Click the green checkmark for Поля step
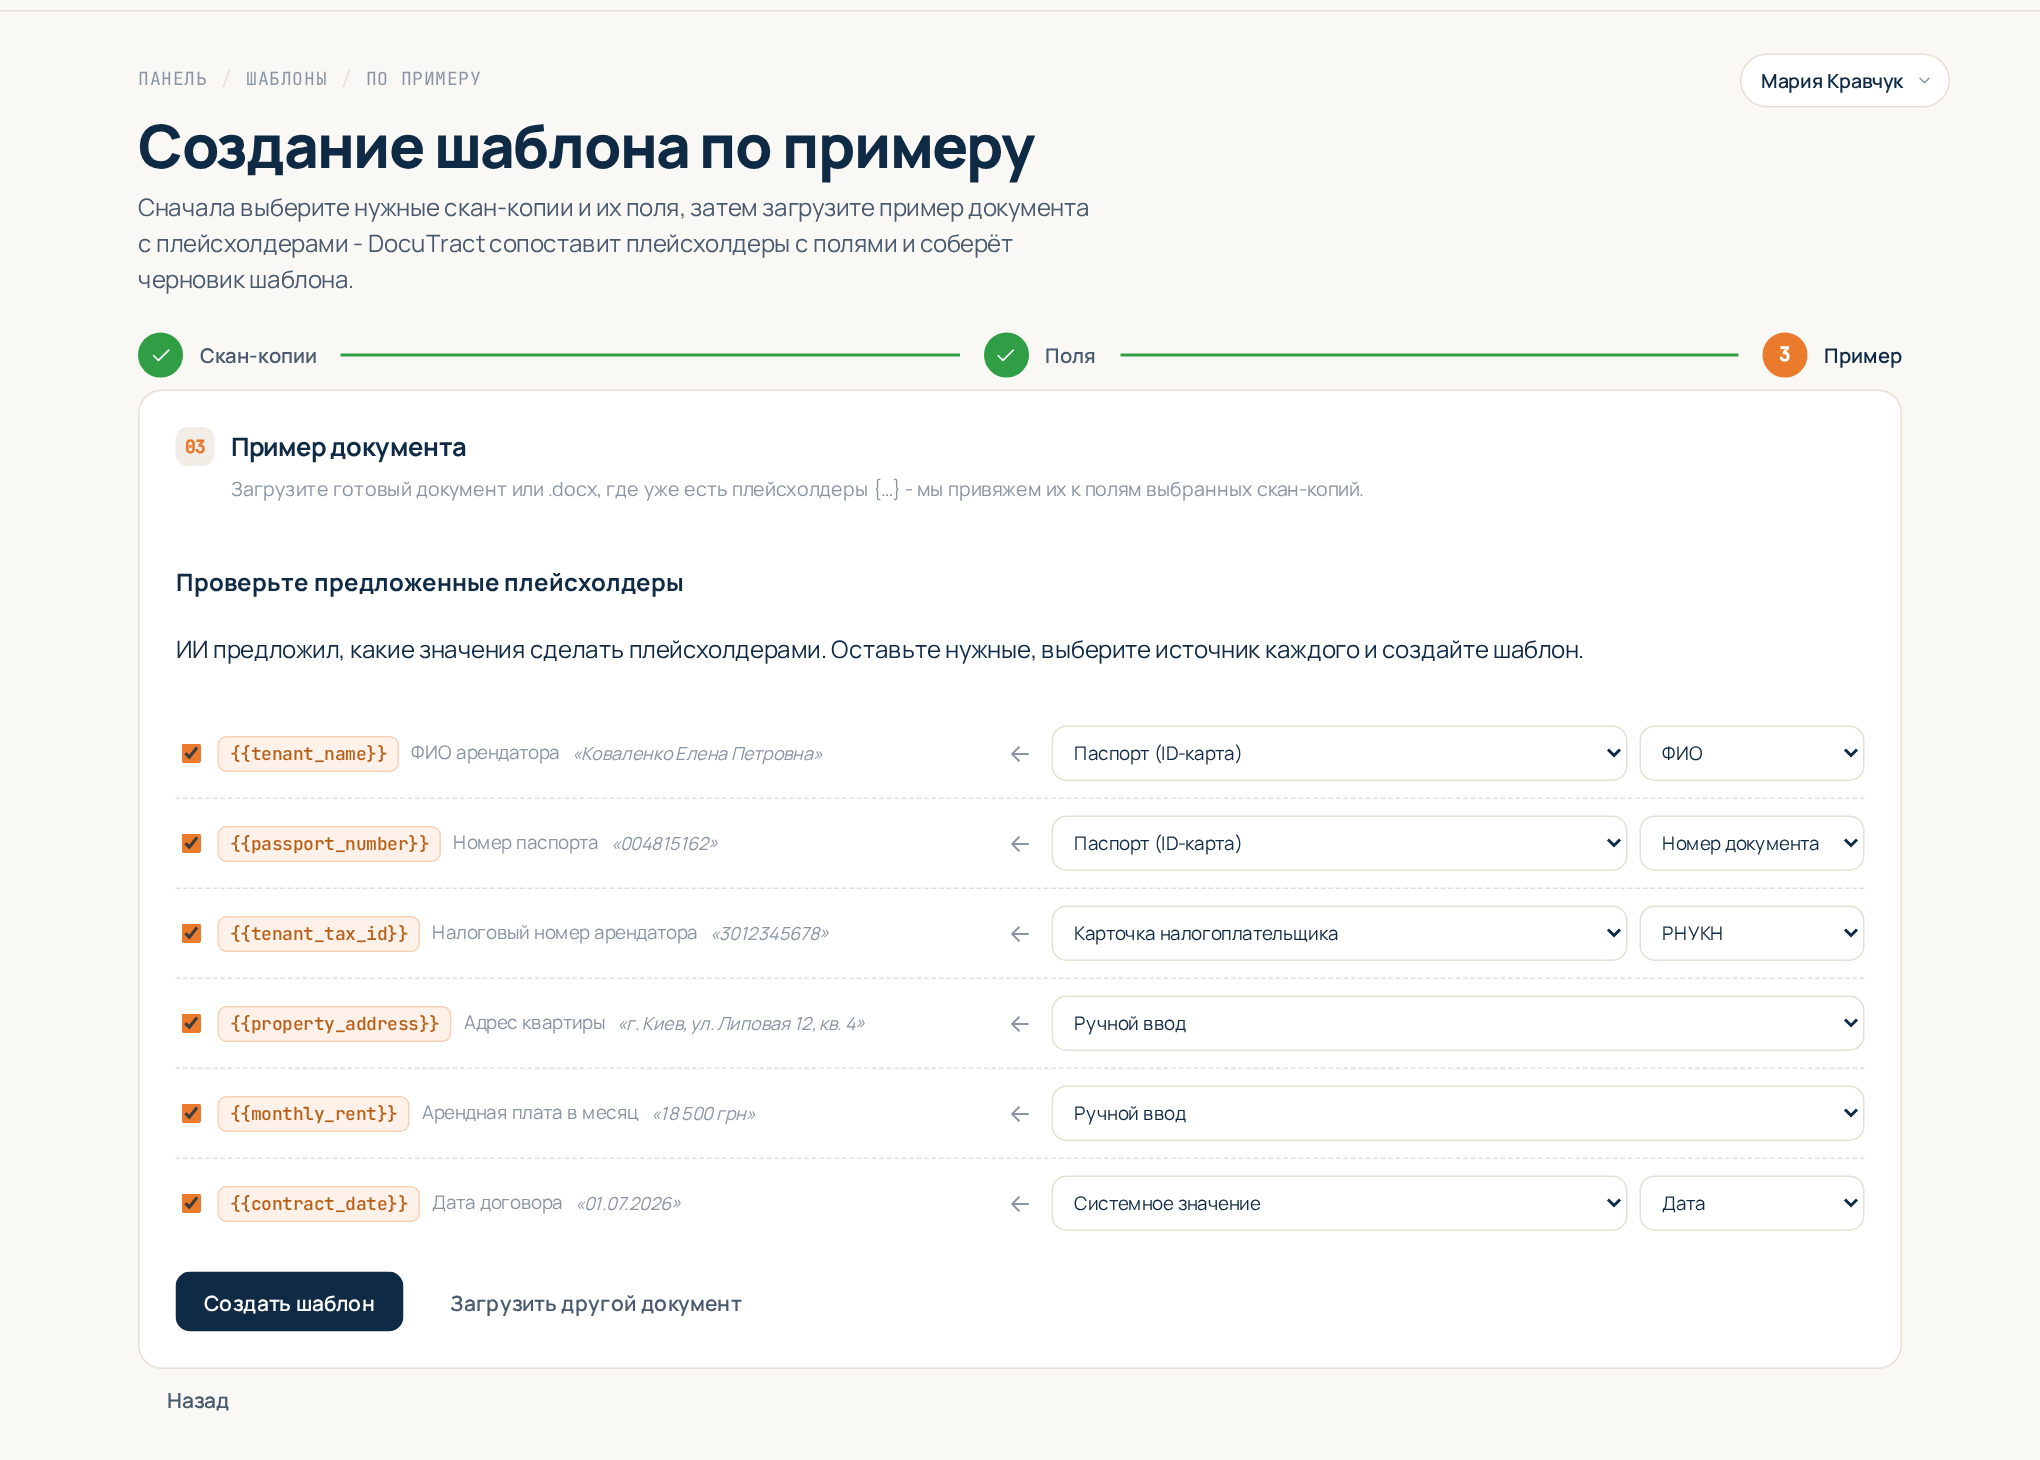The height and width of the screenshot is (1460, 2040). [1006, 355]
